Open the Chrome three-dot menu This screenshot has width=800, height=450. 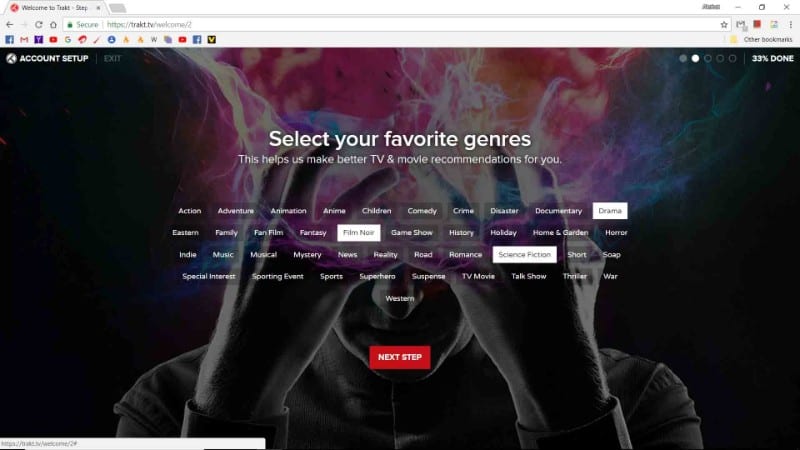click(790, 24)
